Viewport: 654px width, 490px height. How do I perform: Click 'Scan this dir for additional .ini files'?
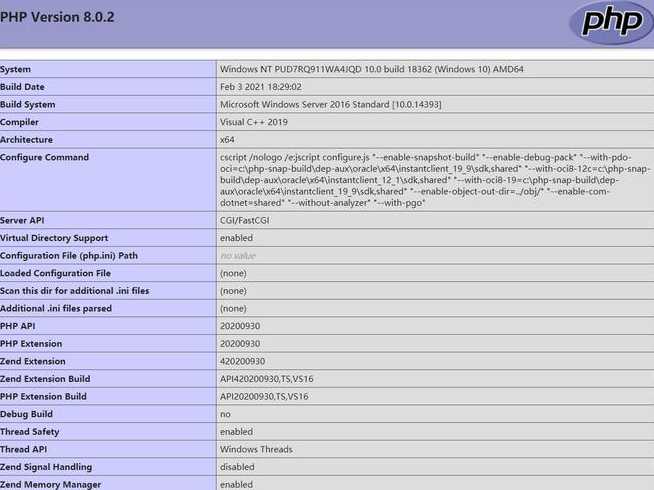[x=75, y=291]
